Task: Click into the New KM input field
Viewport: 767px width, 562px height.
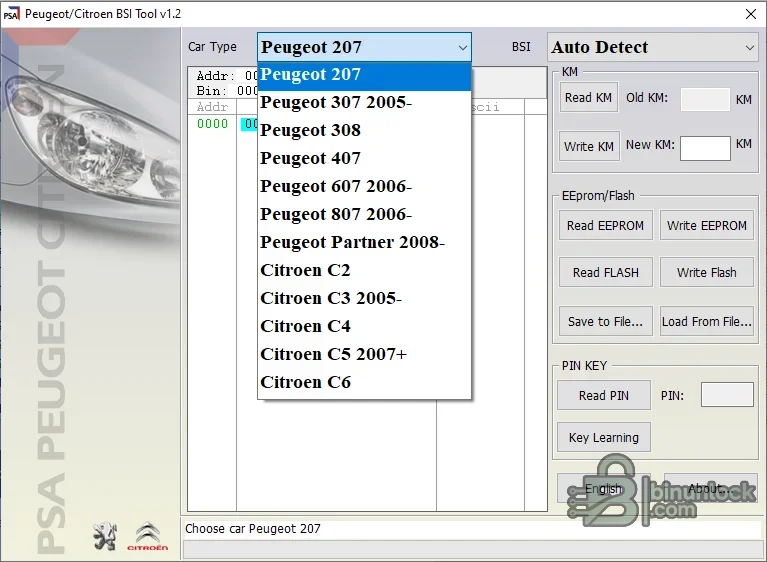Action: coord(705,148)
